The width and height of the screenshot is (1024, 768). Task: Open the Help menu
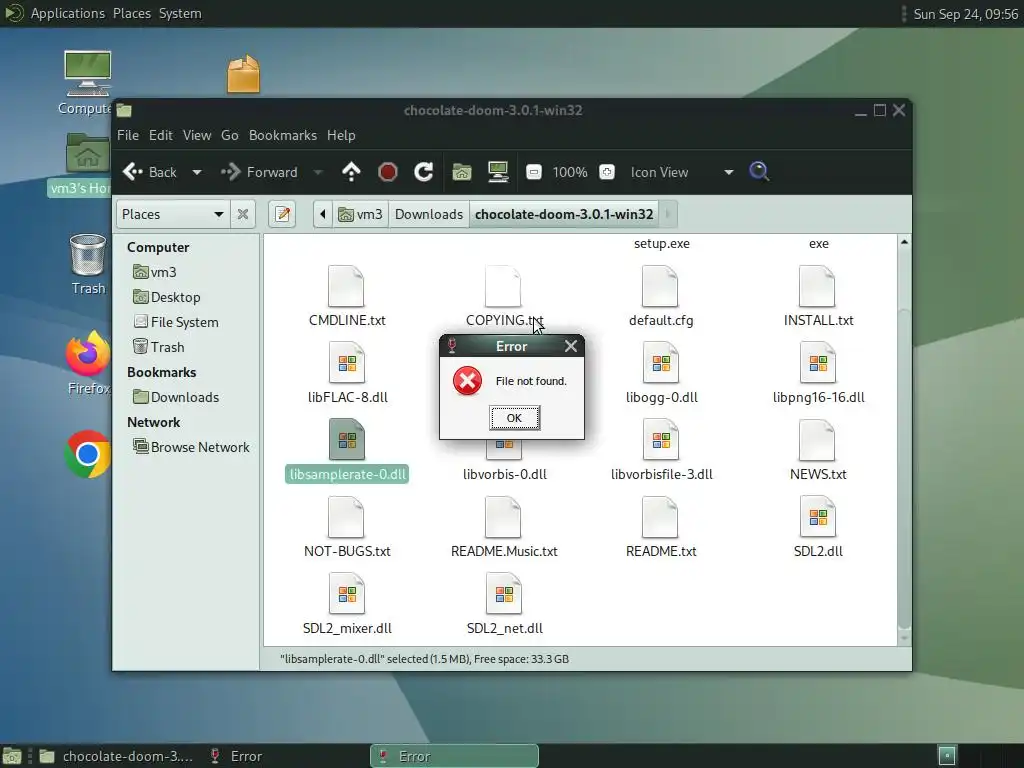click(341, 135)
